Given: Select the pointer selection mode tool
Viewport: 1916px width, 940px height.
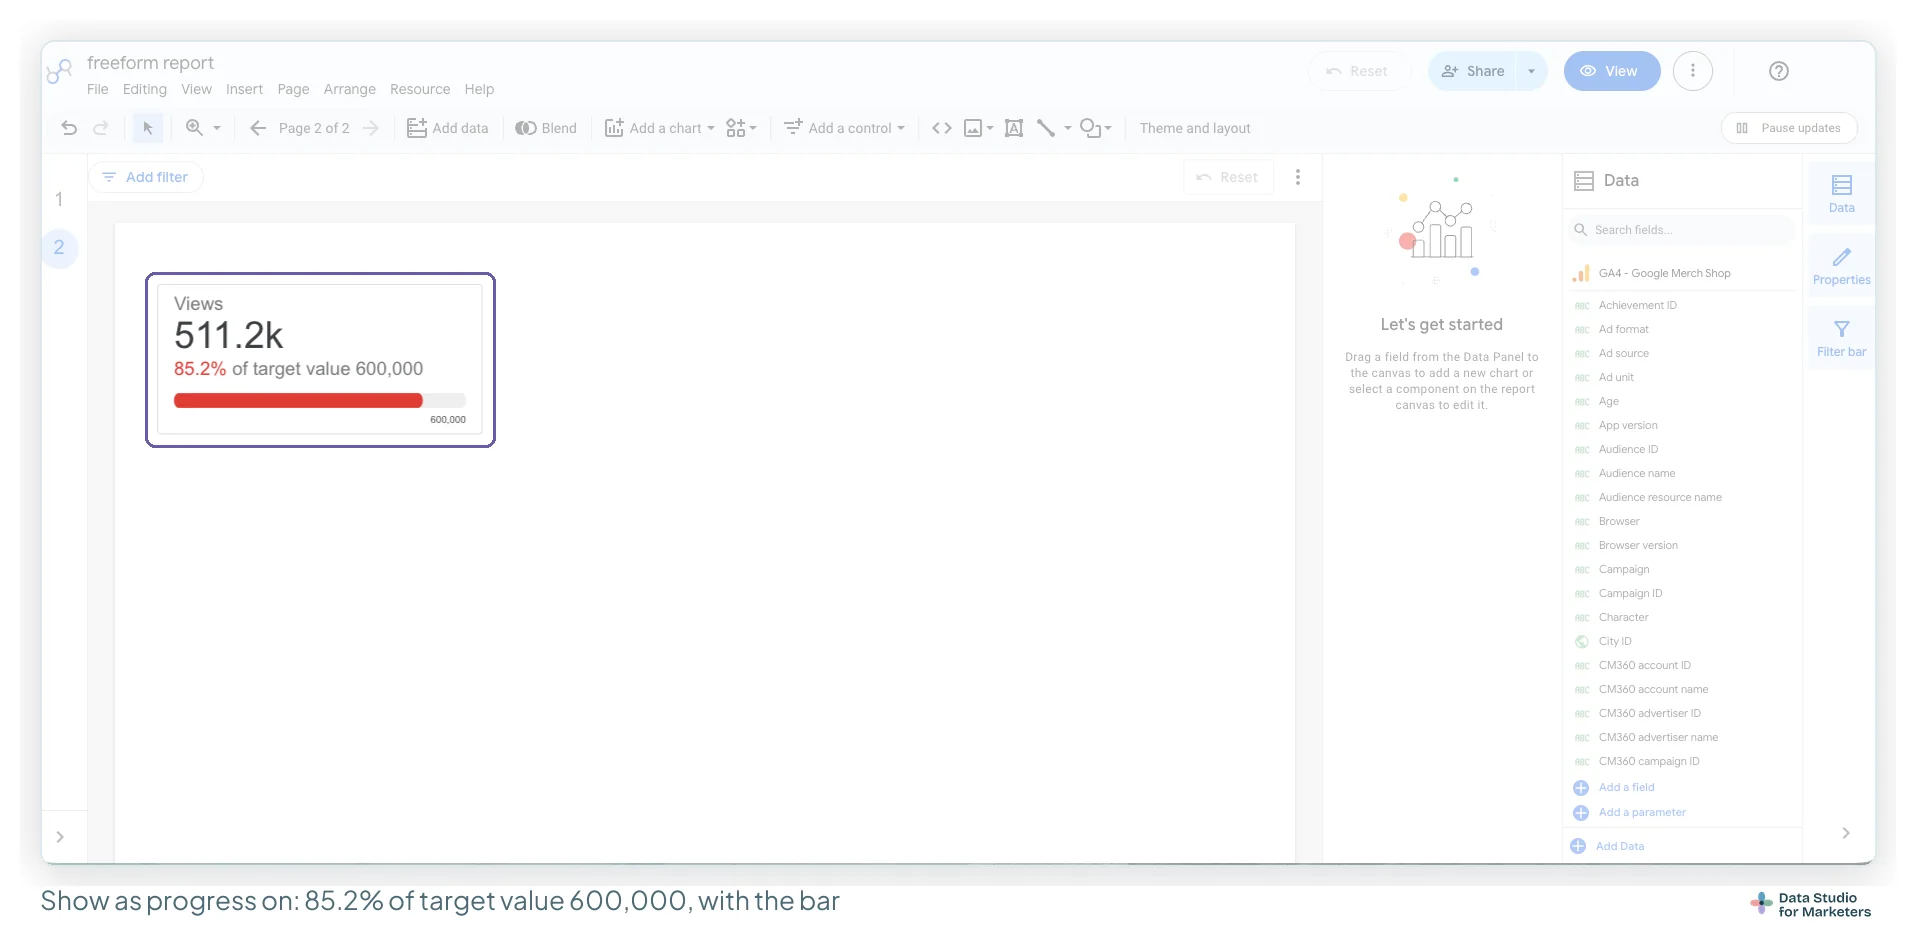Looking at the screenshot, I should (147, 128).
